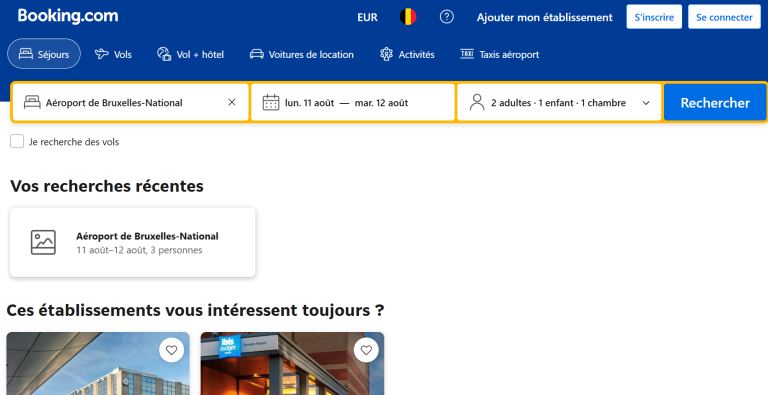Clear the destination with the X icon
This screenshot has height=395, width=768.
[x=232, y=102]
